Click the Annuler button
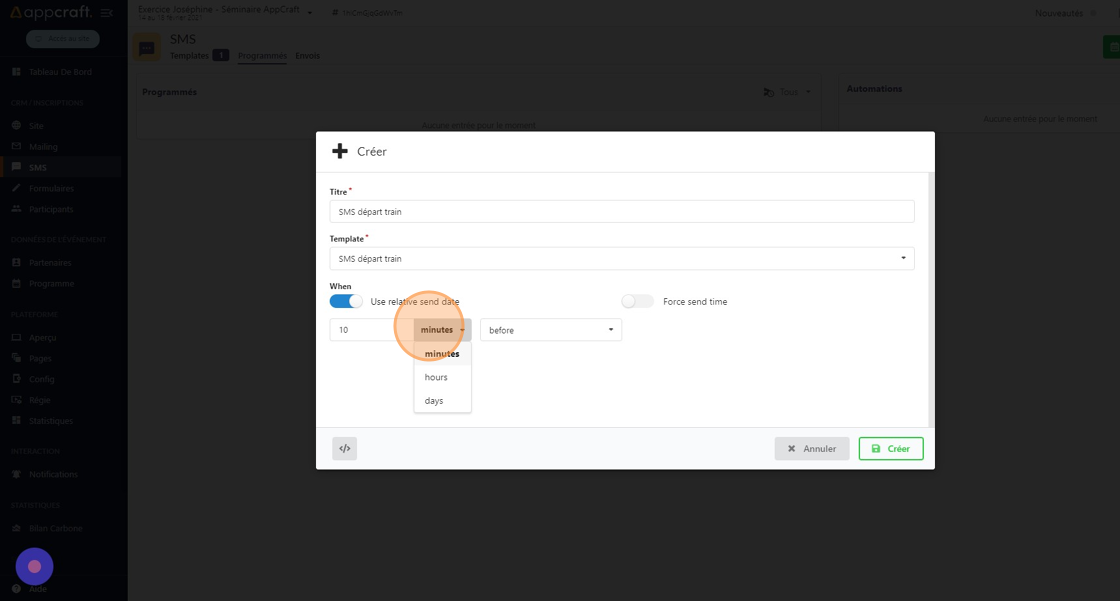 [811, 449]
